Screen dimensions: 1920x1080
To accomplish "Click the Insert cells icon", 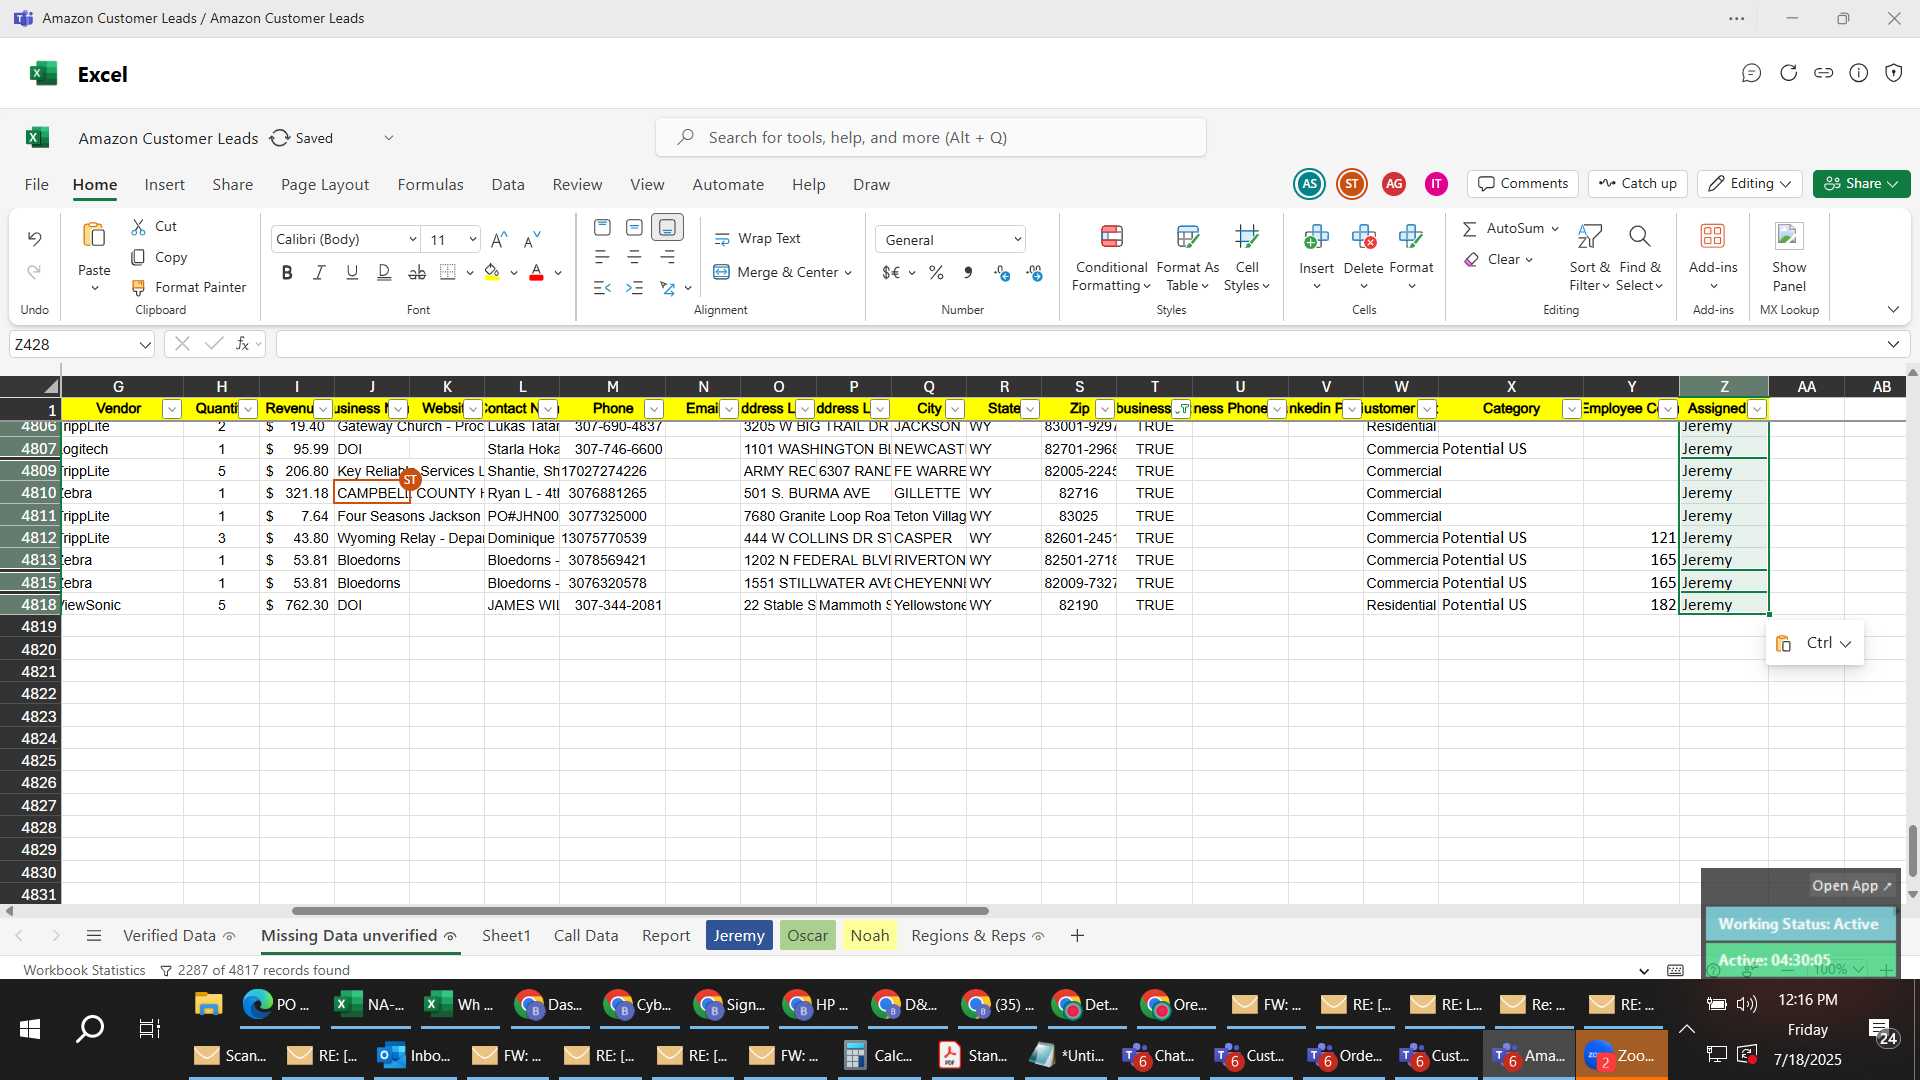I will pyautogui.click(x=1316, y=237).
